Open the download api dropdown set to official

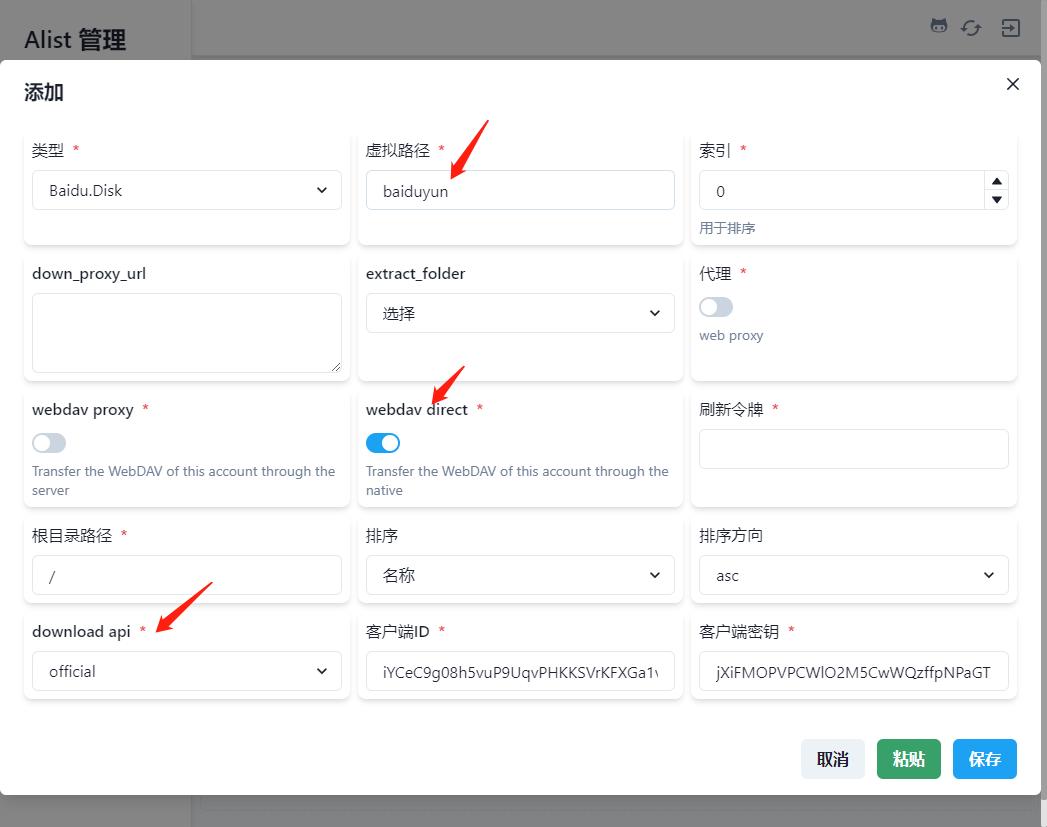click(186, 671)
